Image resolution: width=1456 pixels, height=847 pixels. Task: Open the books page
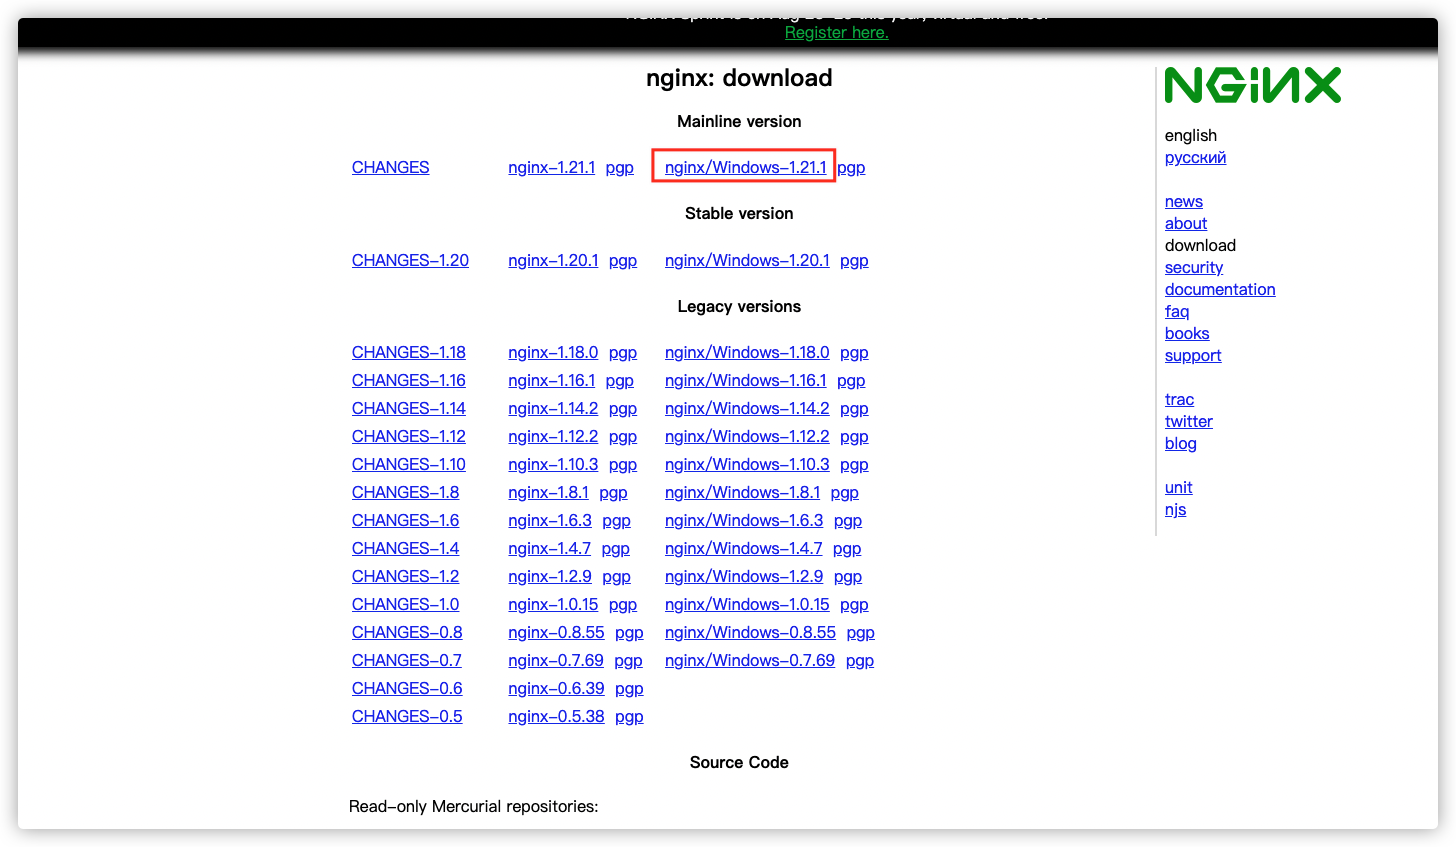1187,334
